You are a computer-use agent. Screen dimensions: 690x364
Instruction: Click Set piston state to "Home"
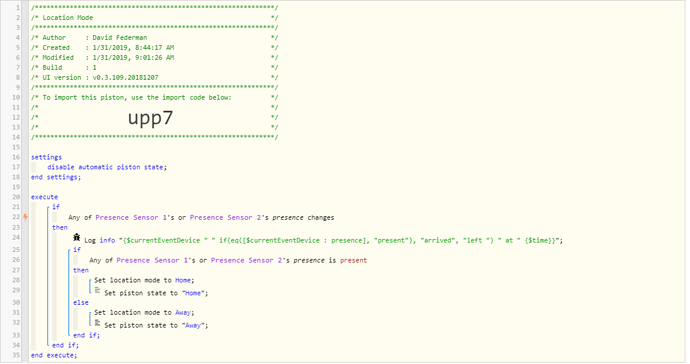[x=156, y=293]
